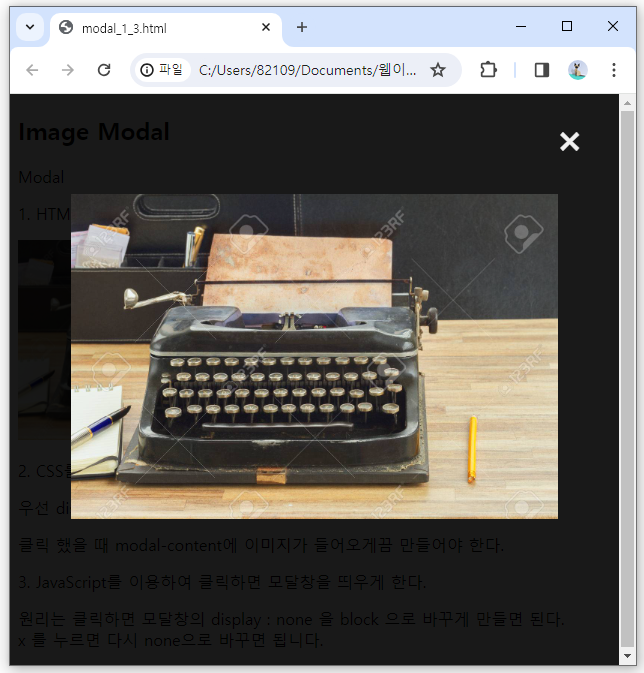This screenshot has height=673, width=644.
Task: View site info via 파일 chip
Action: tap(162, 70)
